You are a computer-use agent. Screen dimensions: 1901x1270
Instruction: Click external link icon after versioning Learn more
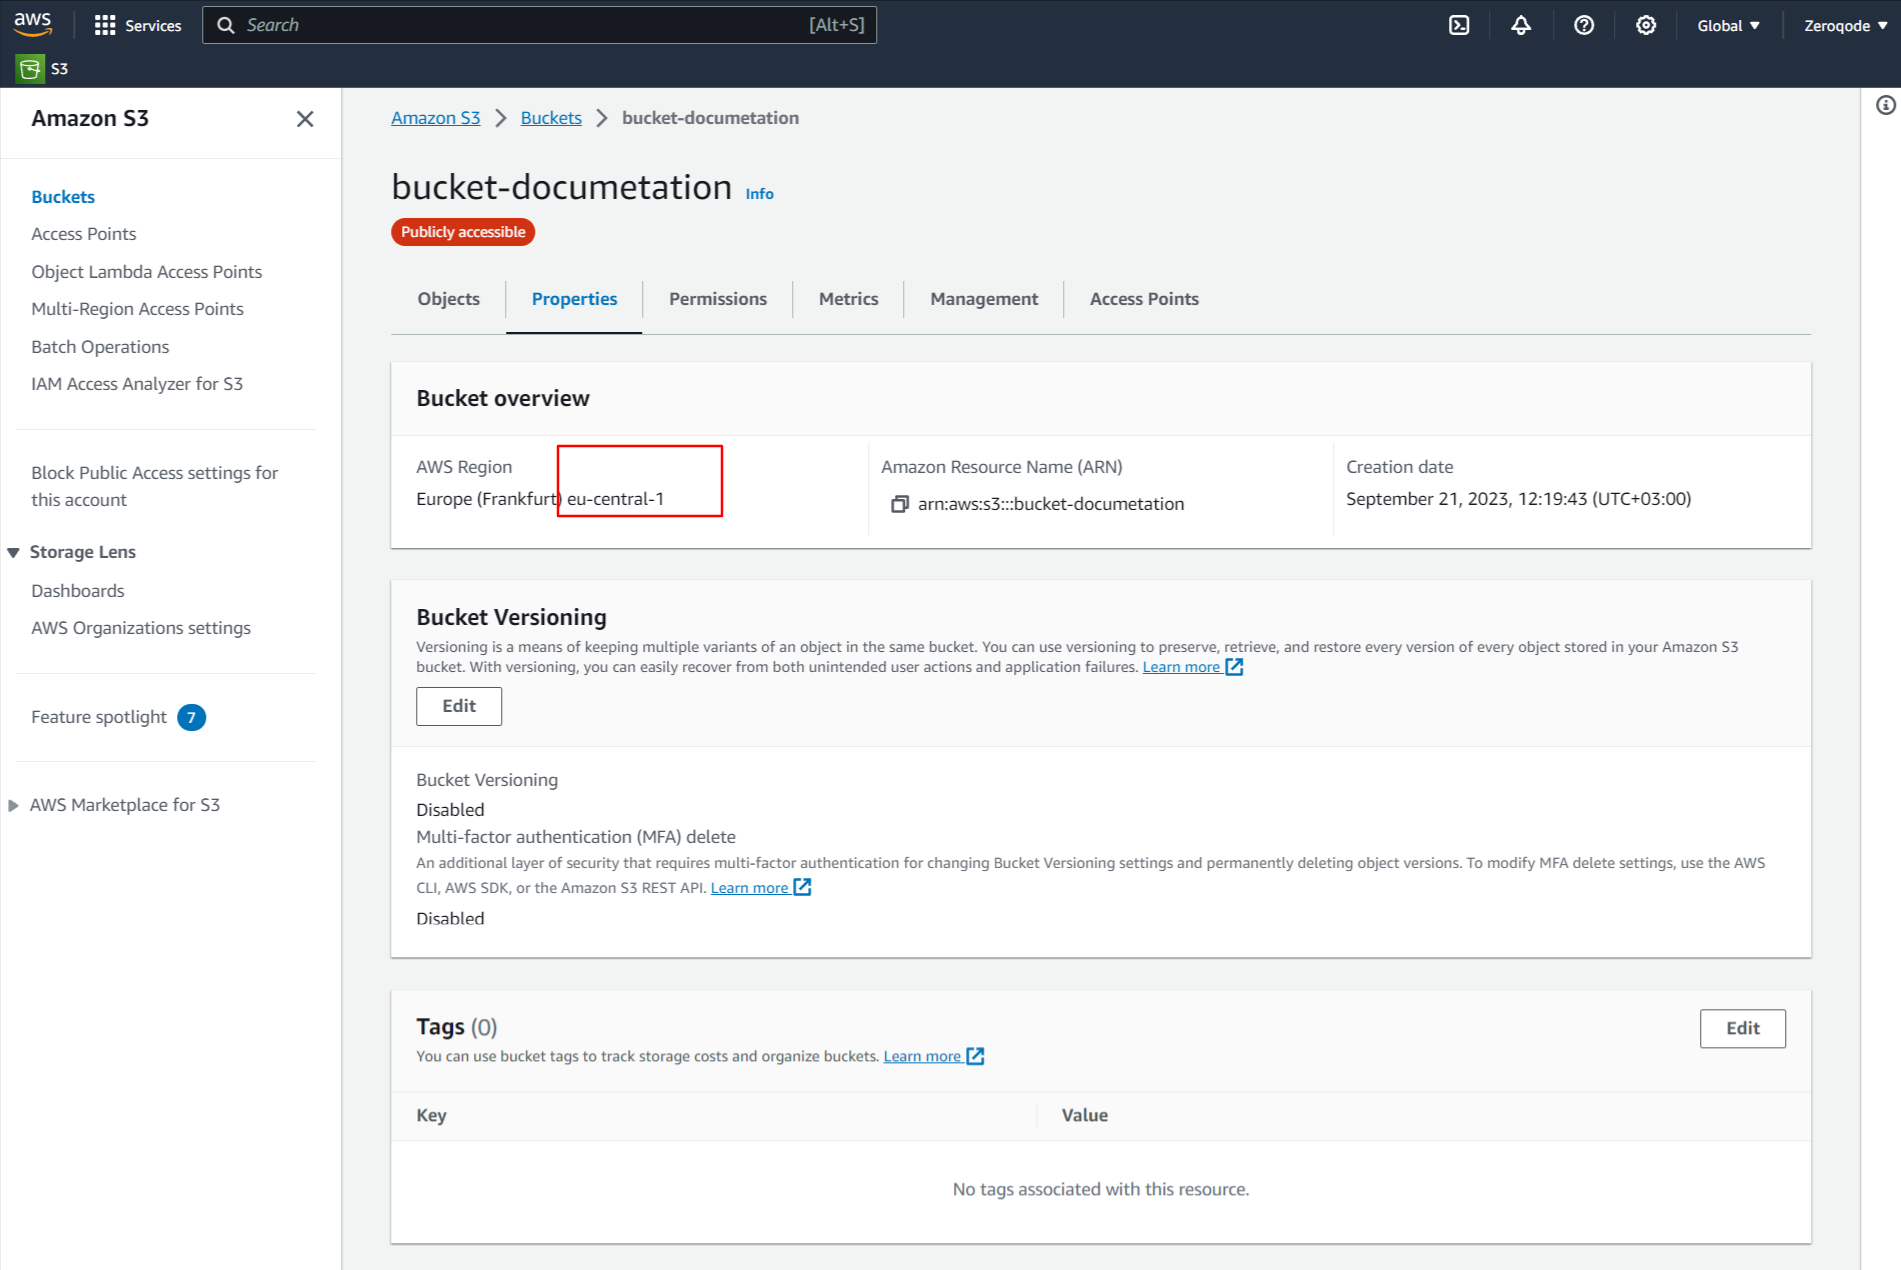[1234, 667]
